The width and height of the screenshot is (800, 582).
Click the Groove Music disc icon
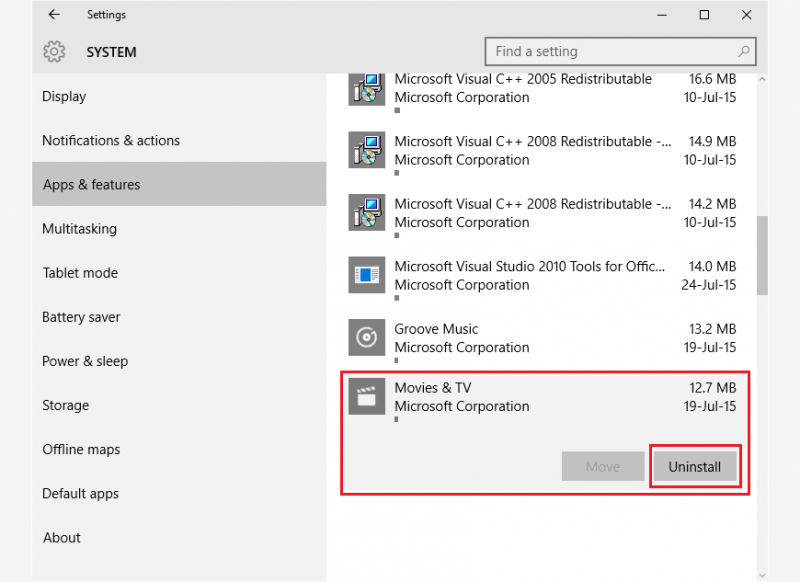367,338
